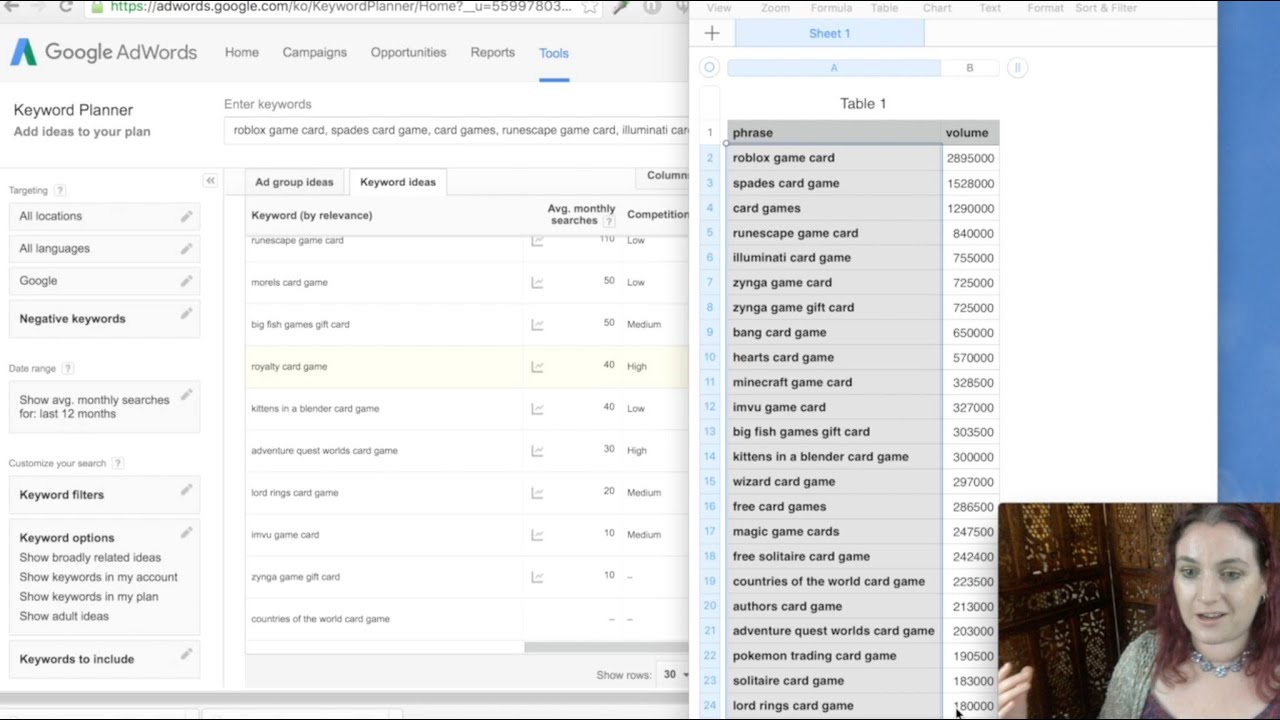Edit the All languages targeting setting
Viewport: 1280px width, 720px height.
[x=186, y=248]
